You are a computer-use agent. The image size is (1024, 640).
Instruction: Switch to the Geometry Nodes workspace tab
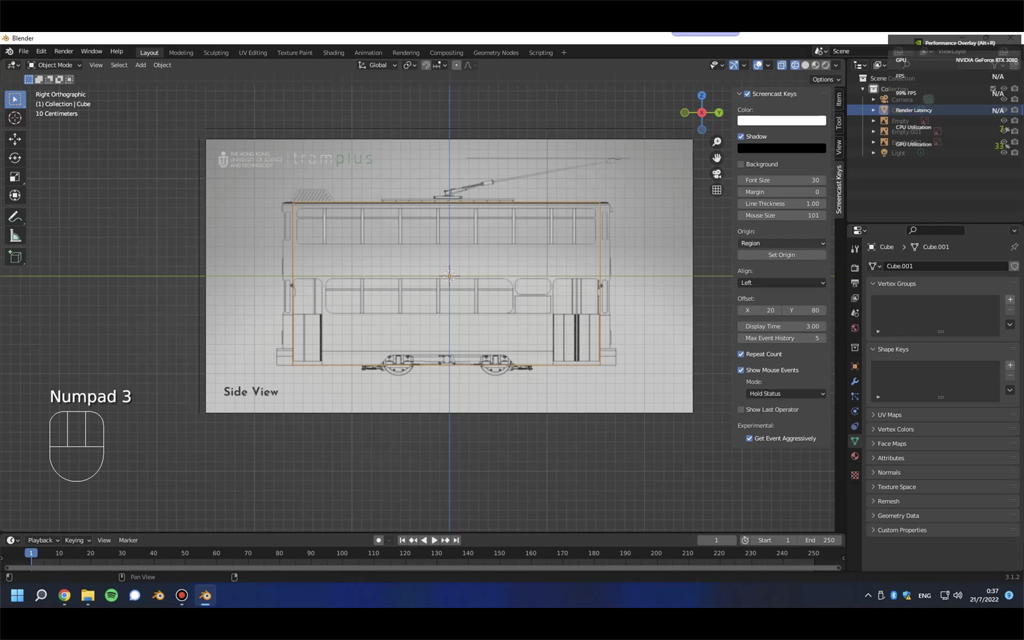coord(496,52)
